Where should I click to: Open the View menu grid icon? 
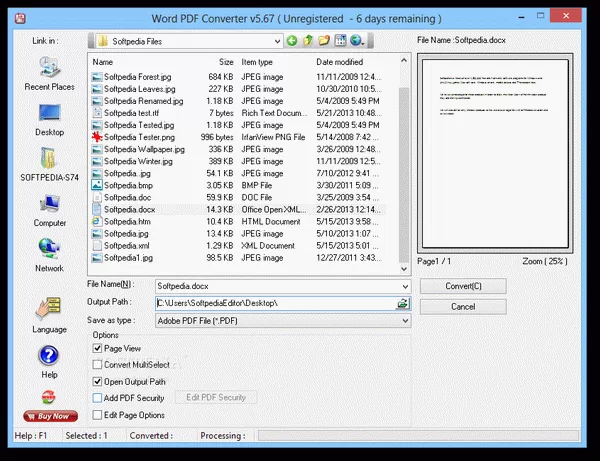tap(340, 41)
